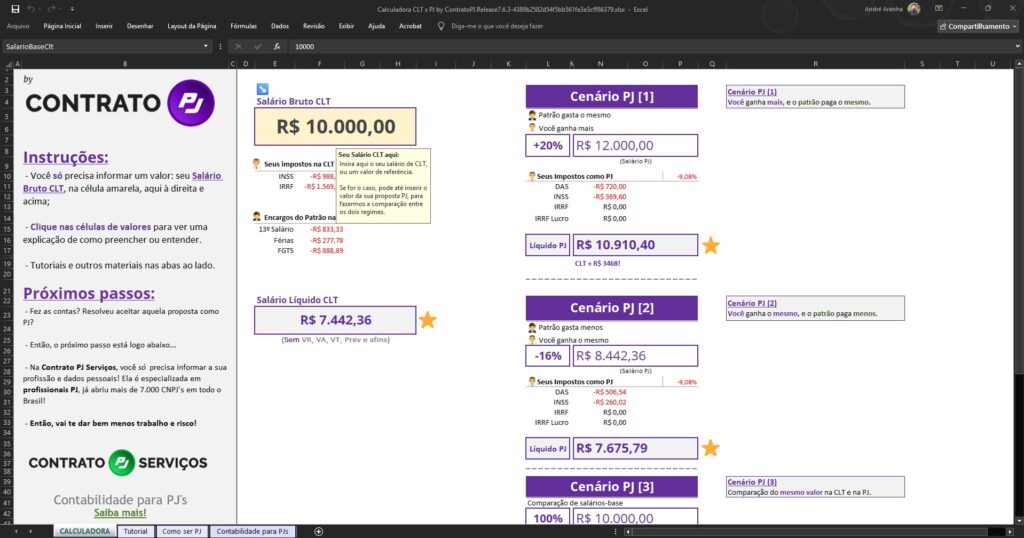Click the Select All corner triangle
1024x538 pixels.
click(x=8, y=64)
